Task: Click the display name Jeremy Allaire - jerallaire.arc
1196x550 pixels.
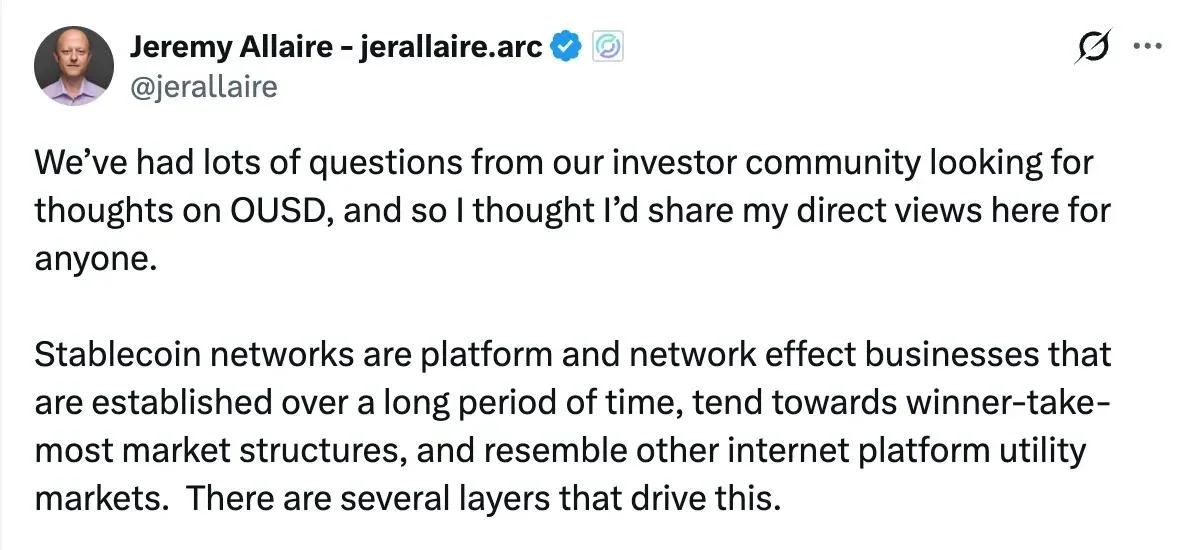Action: click(x=336, y=47)
